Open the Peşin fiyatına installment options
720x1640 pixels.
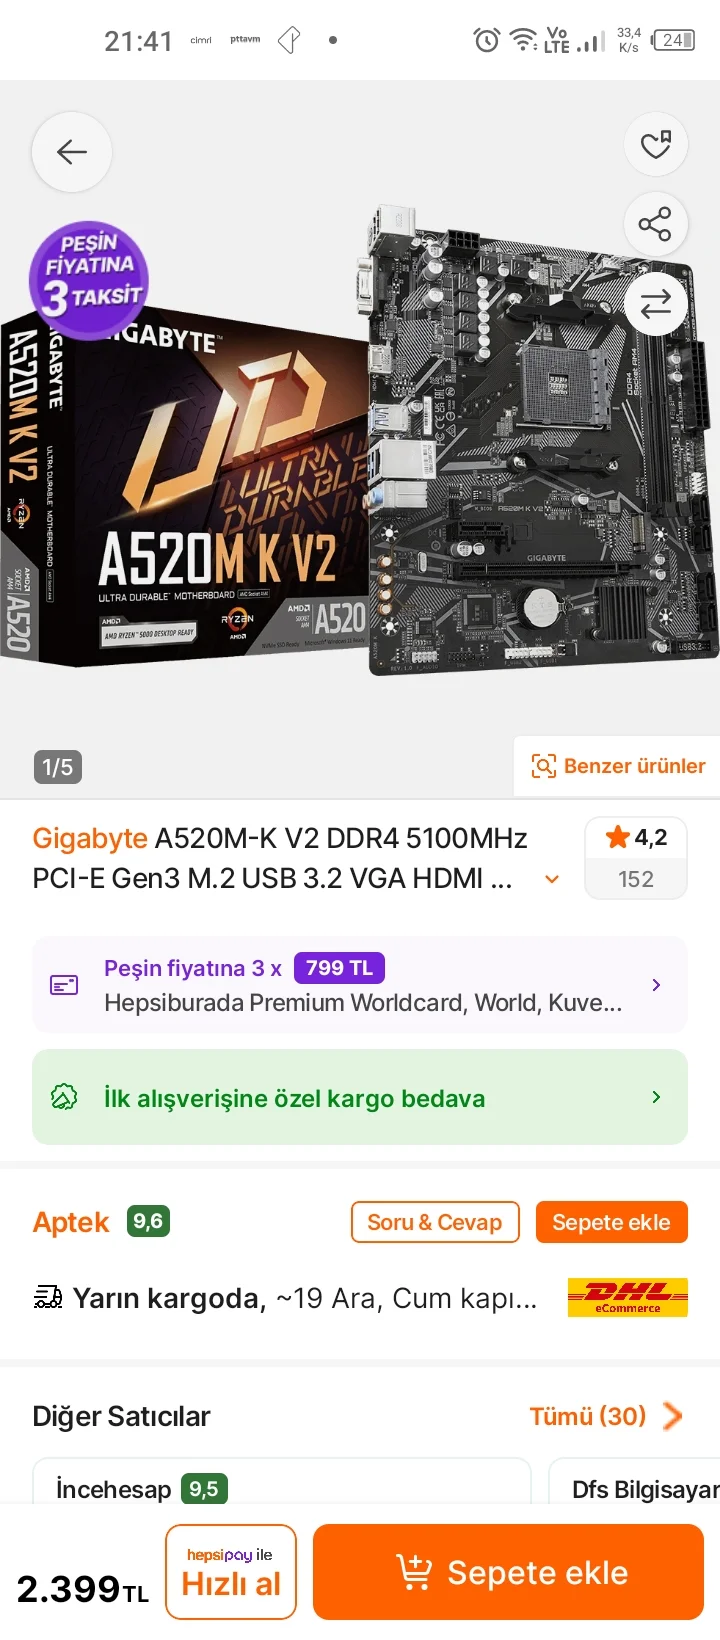click(360, 985)
